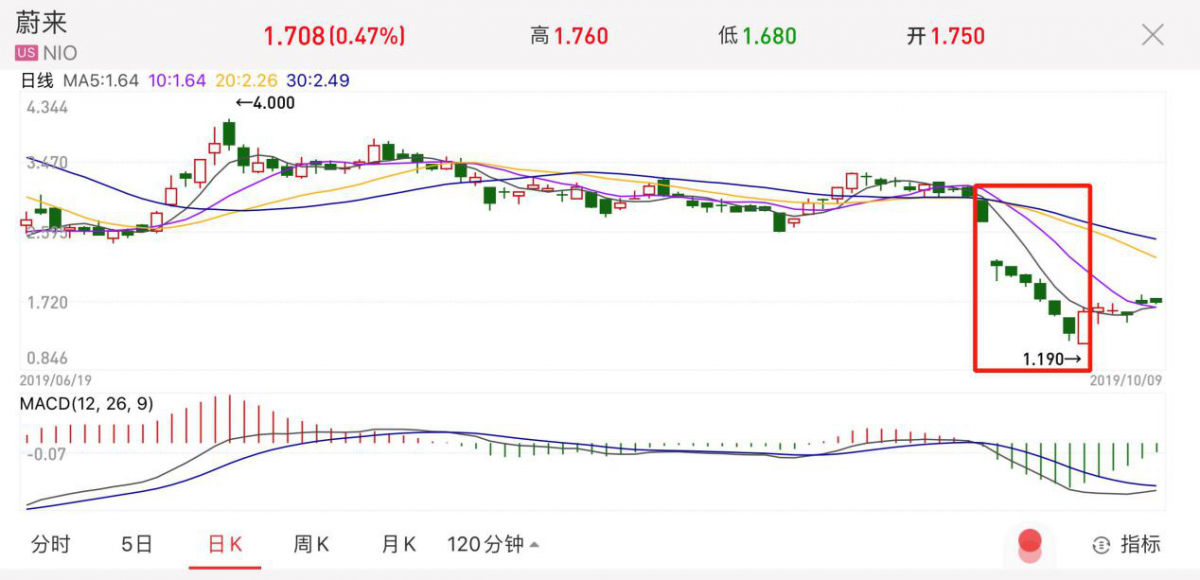Tap the day high value 高 1.760
The image size is (1200, 580).
[x=569, y=37]
